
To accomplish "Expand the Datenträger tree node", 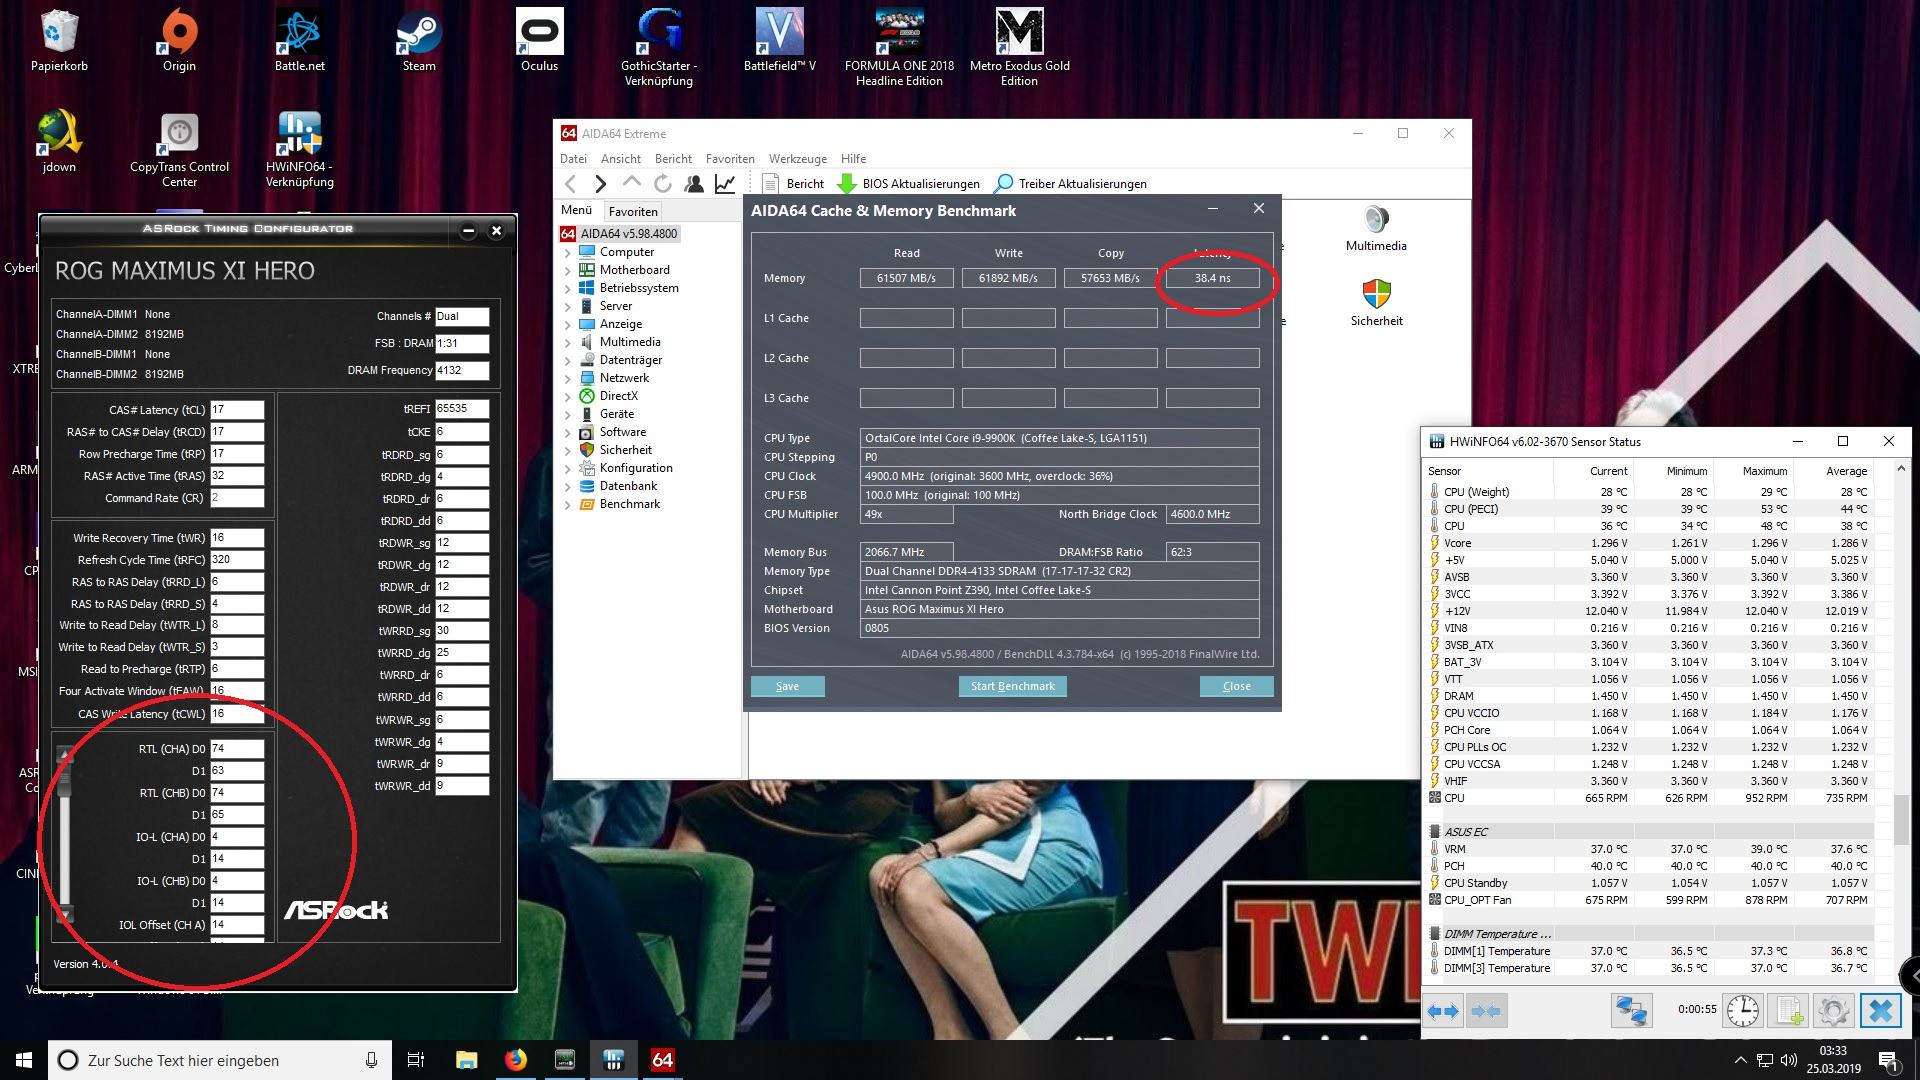I will [568, 360].
